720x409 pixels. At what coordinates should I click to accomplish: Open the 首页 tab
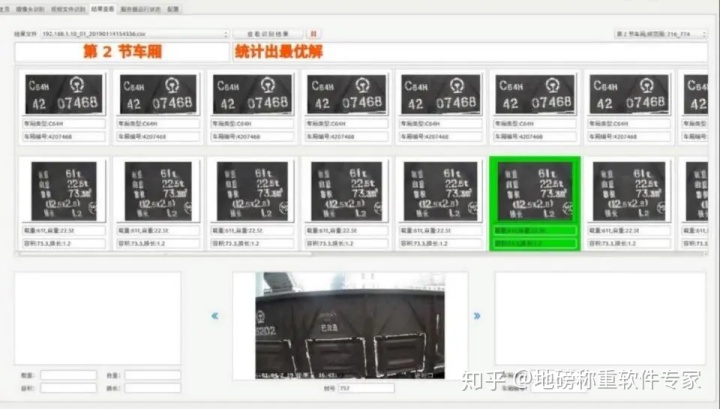pyautogui.click(x=5, y=9)
